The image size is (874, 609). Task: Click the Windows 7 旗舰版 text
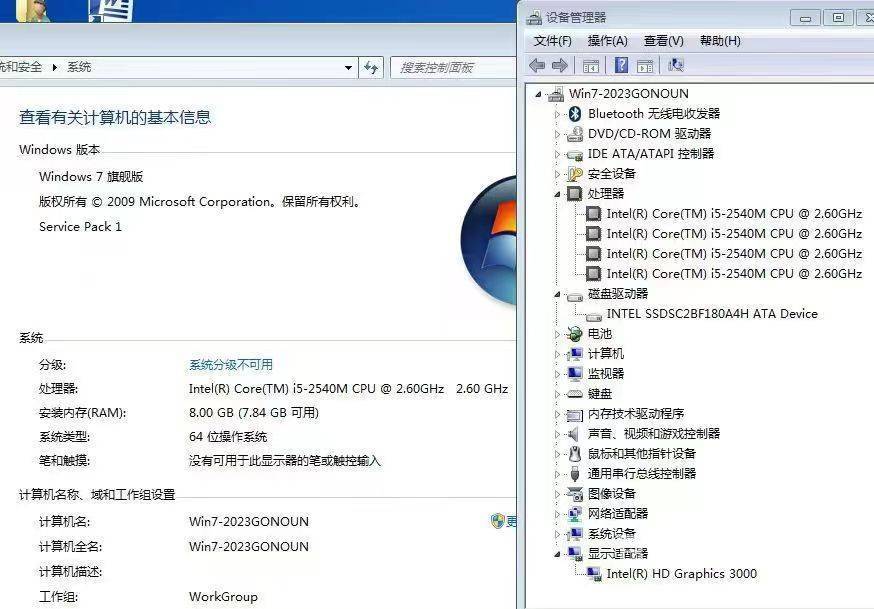coord(91,177)
